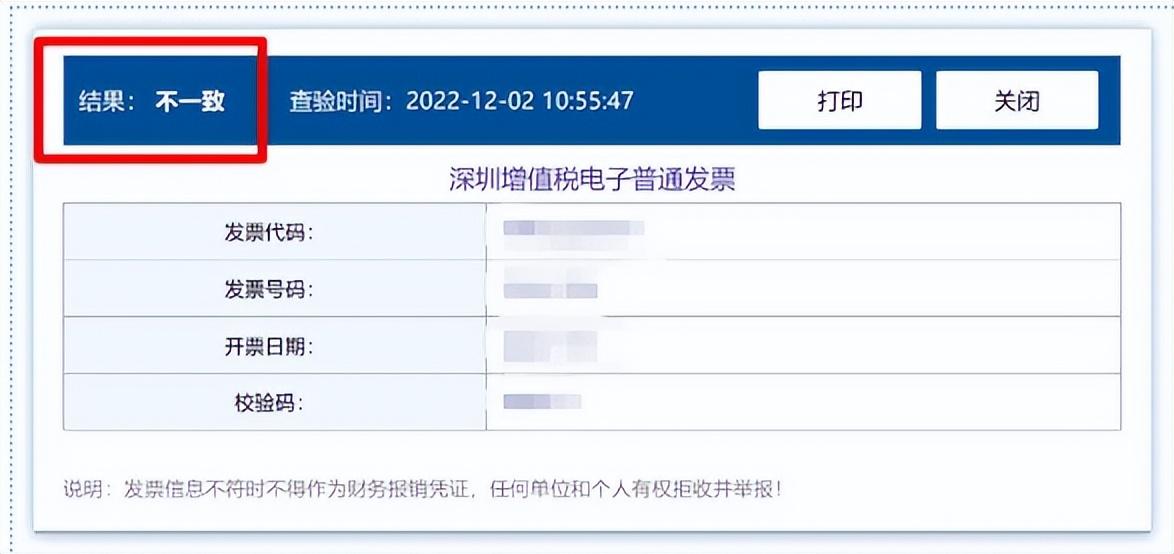
Task: Click the blurred 开票日期 value
Action: point(550,345)
